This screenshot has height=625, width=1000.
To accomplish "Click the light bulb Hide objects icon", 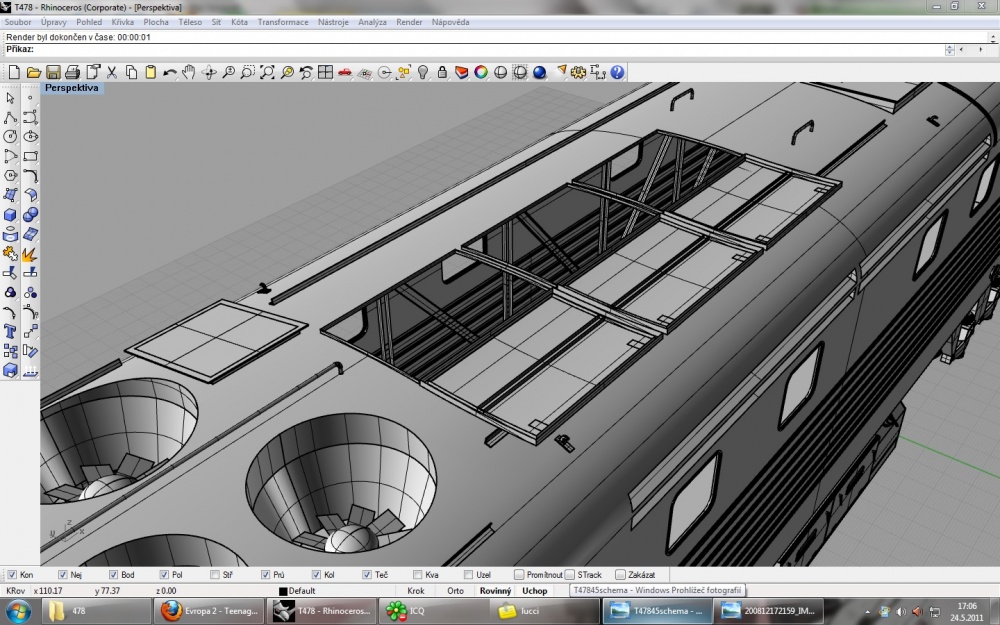I will tap(423, 72).
